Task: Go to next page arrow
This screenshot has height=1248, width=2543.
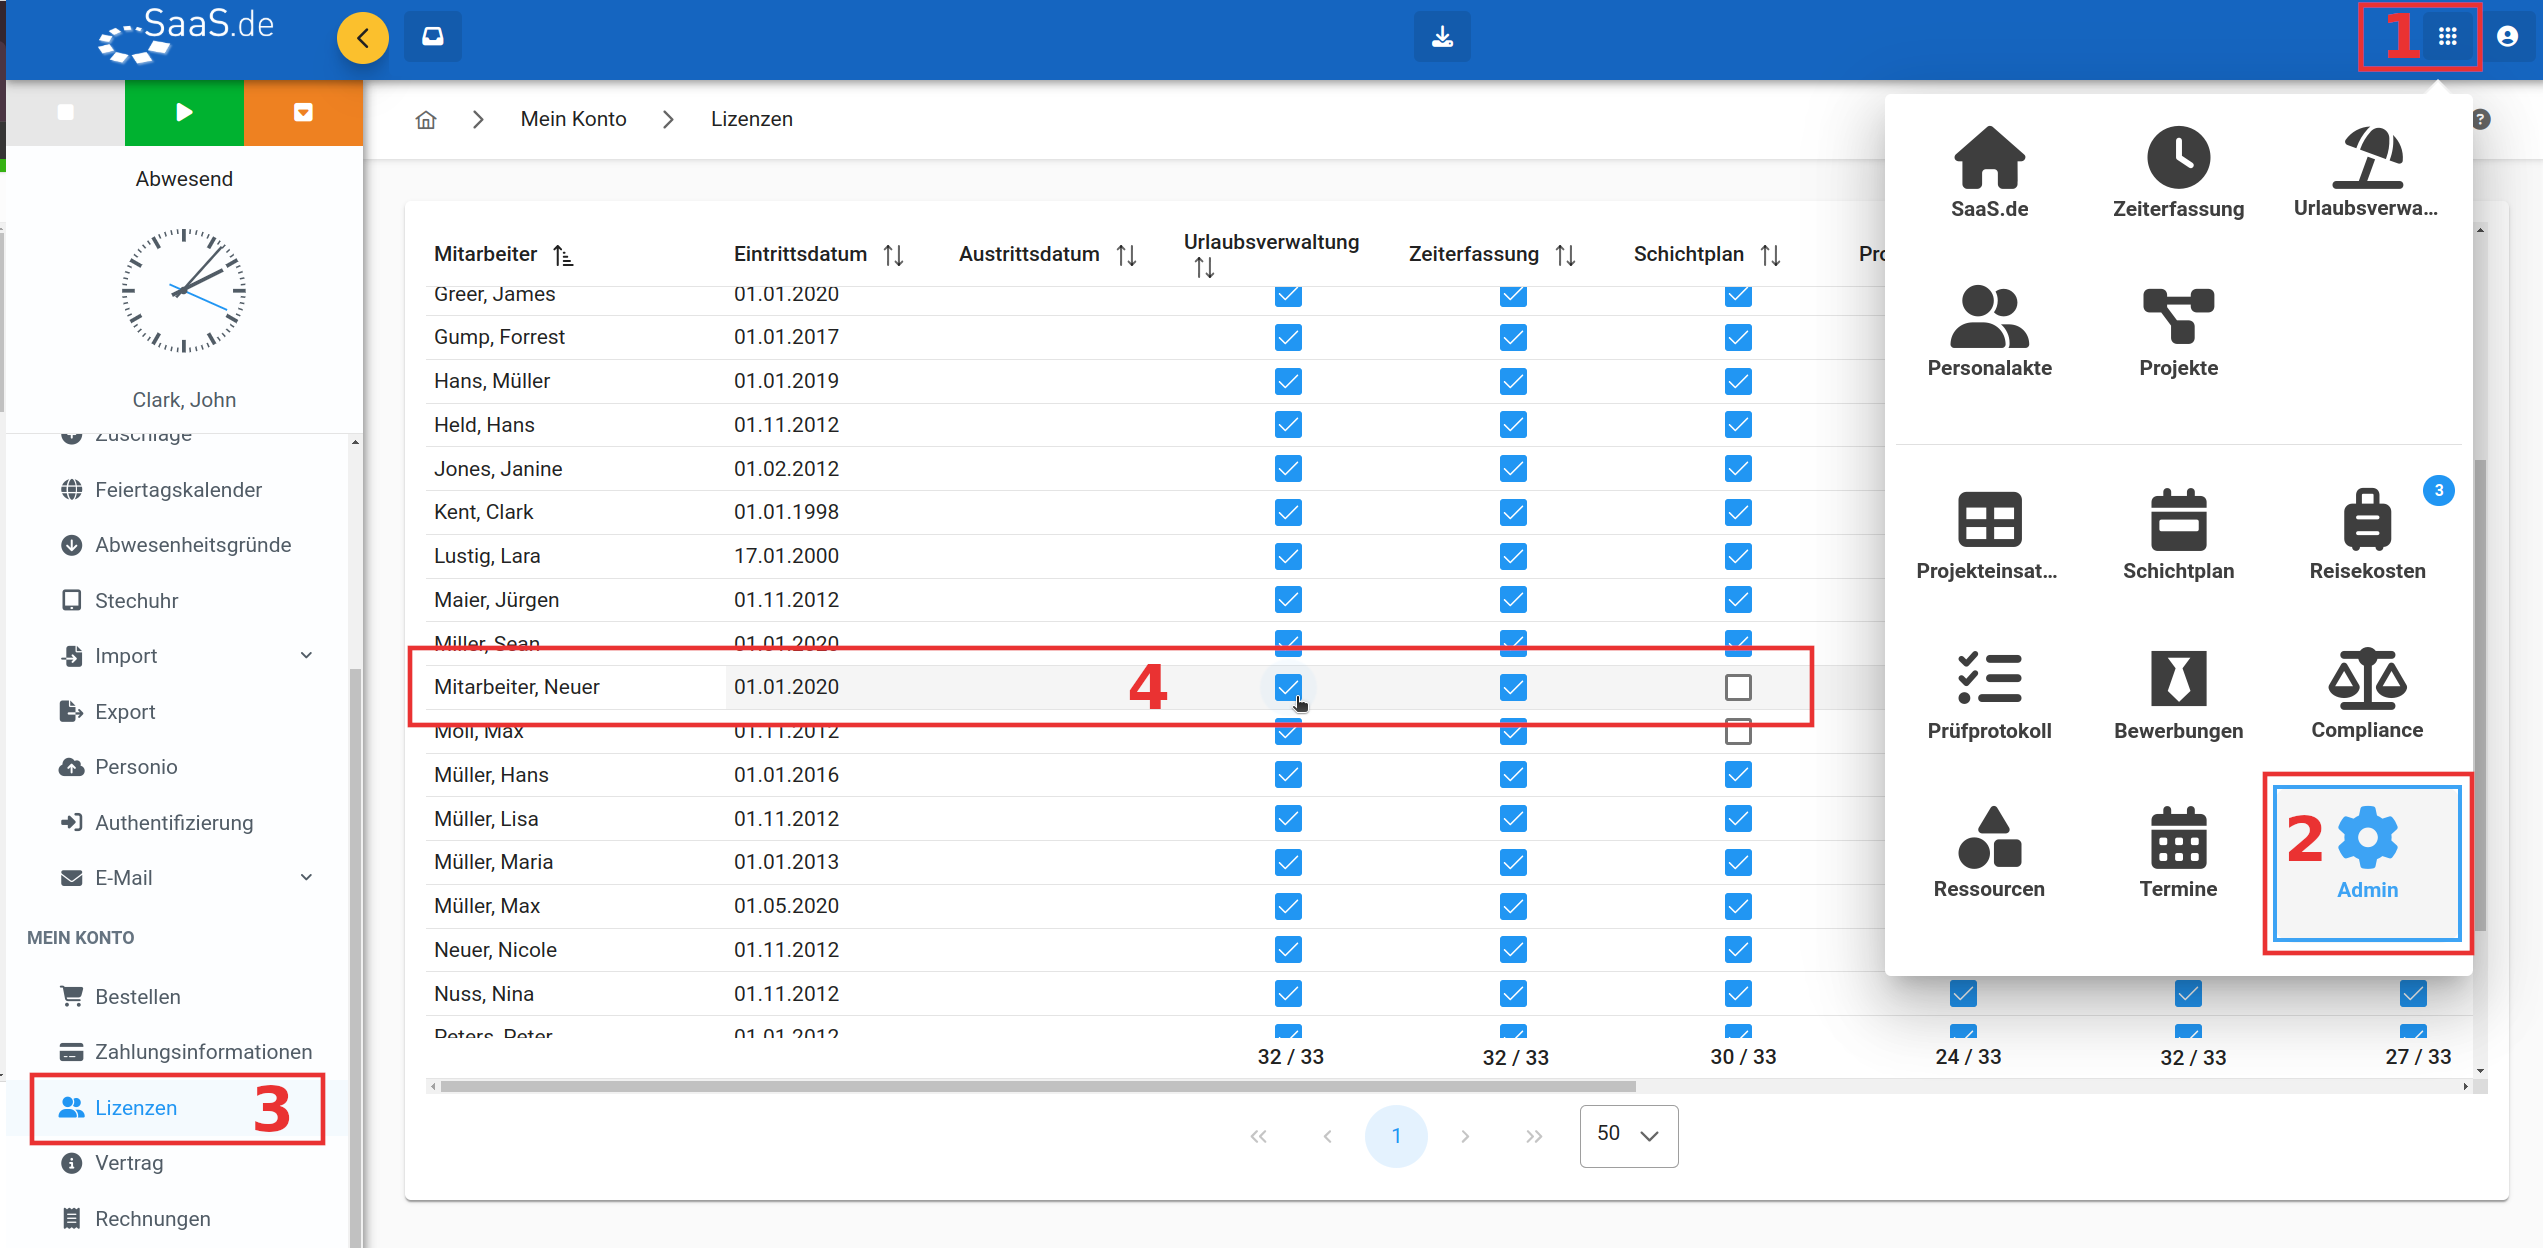Action: (1464, 1136)
